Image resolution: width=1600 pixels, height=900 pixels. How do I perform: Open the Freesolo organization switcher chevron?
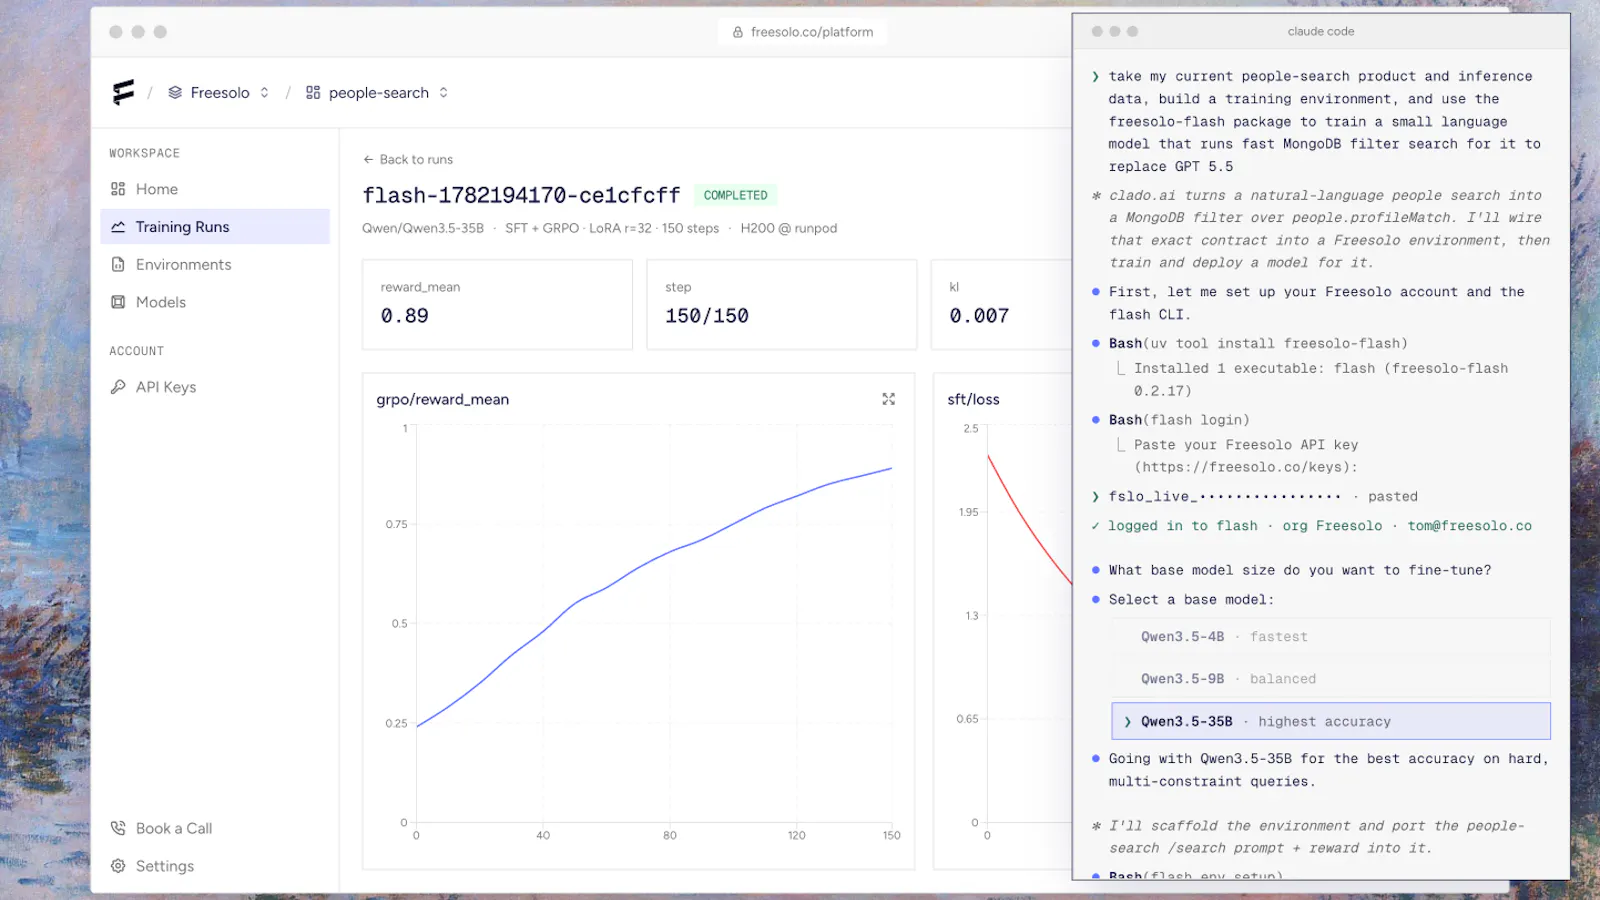[x=264, y=93]
